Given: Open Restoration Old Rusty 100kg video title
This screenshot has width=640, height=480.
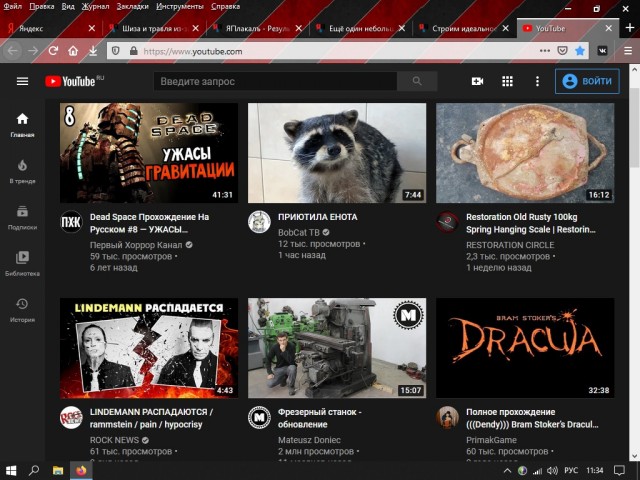Looking at the screenshot, I should coord(531,223).
